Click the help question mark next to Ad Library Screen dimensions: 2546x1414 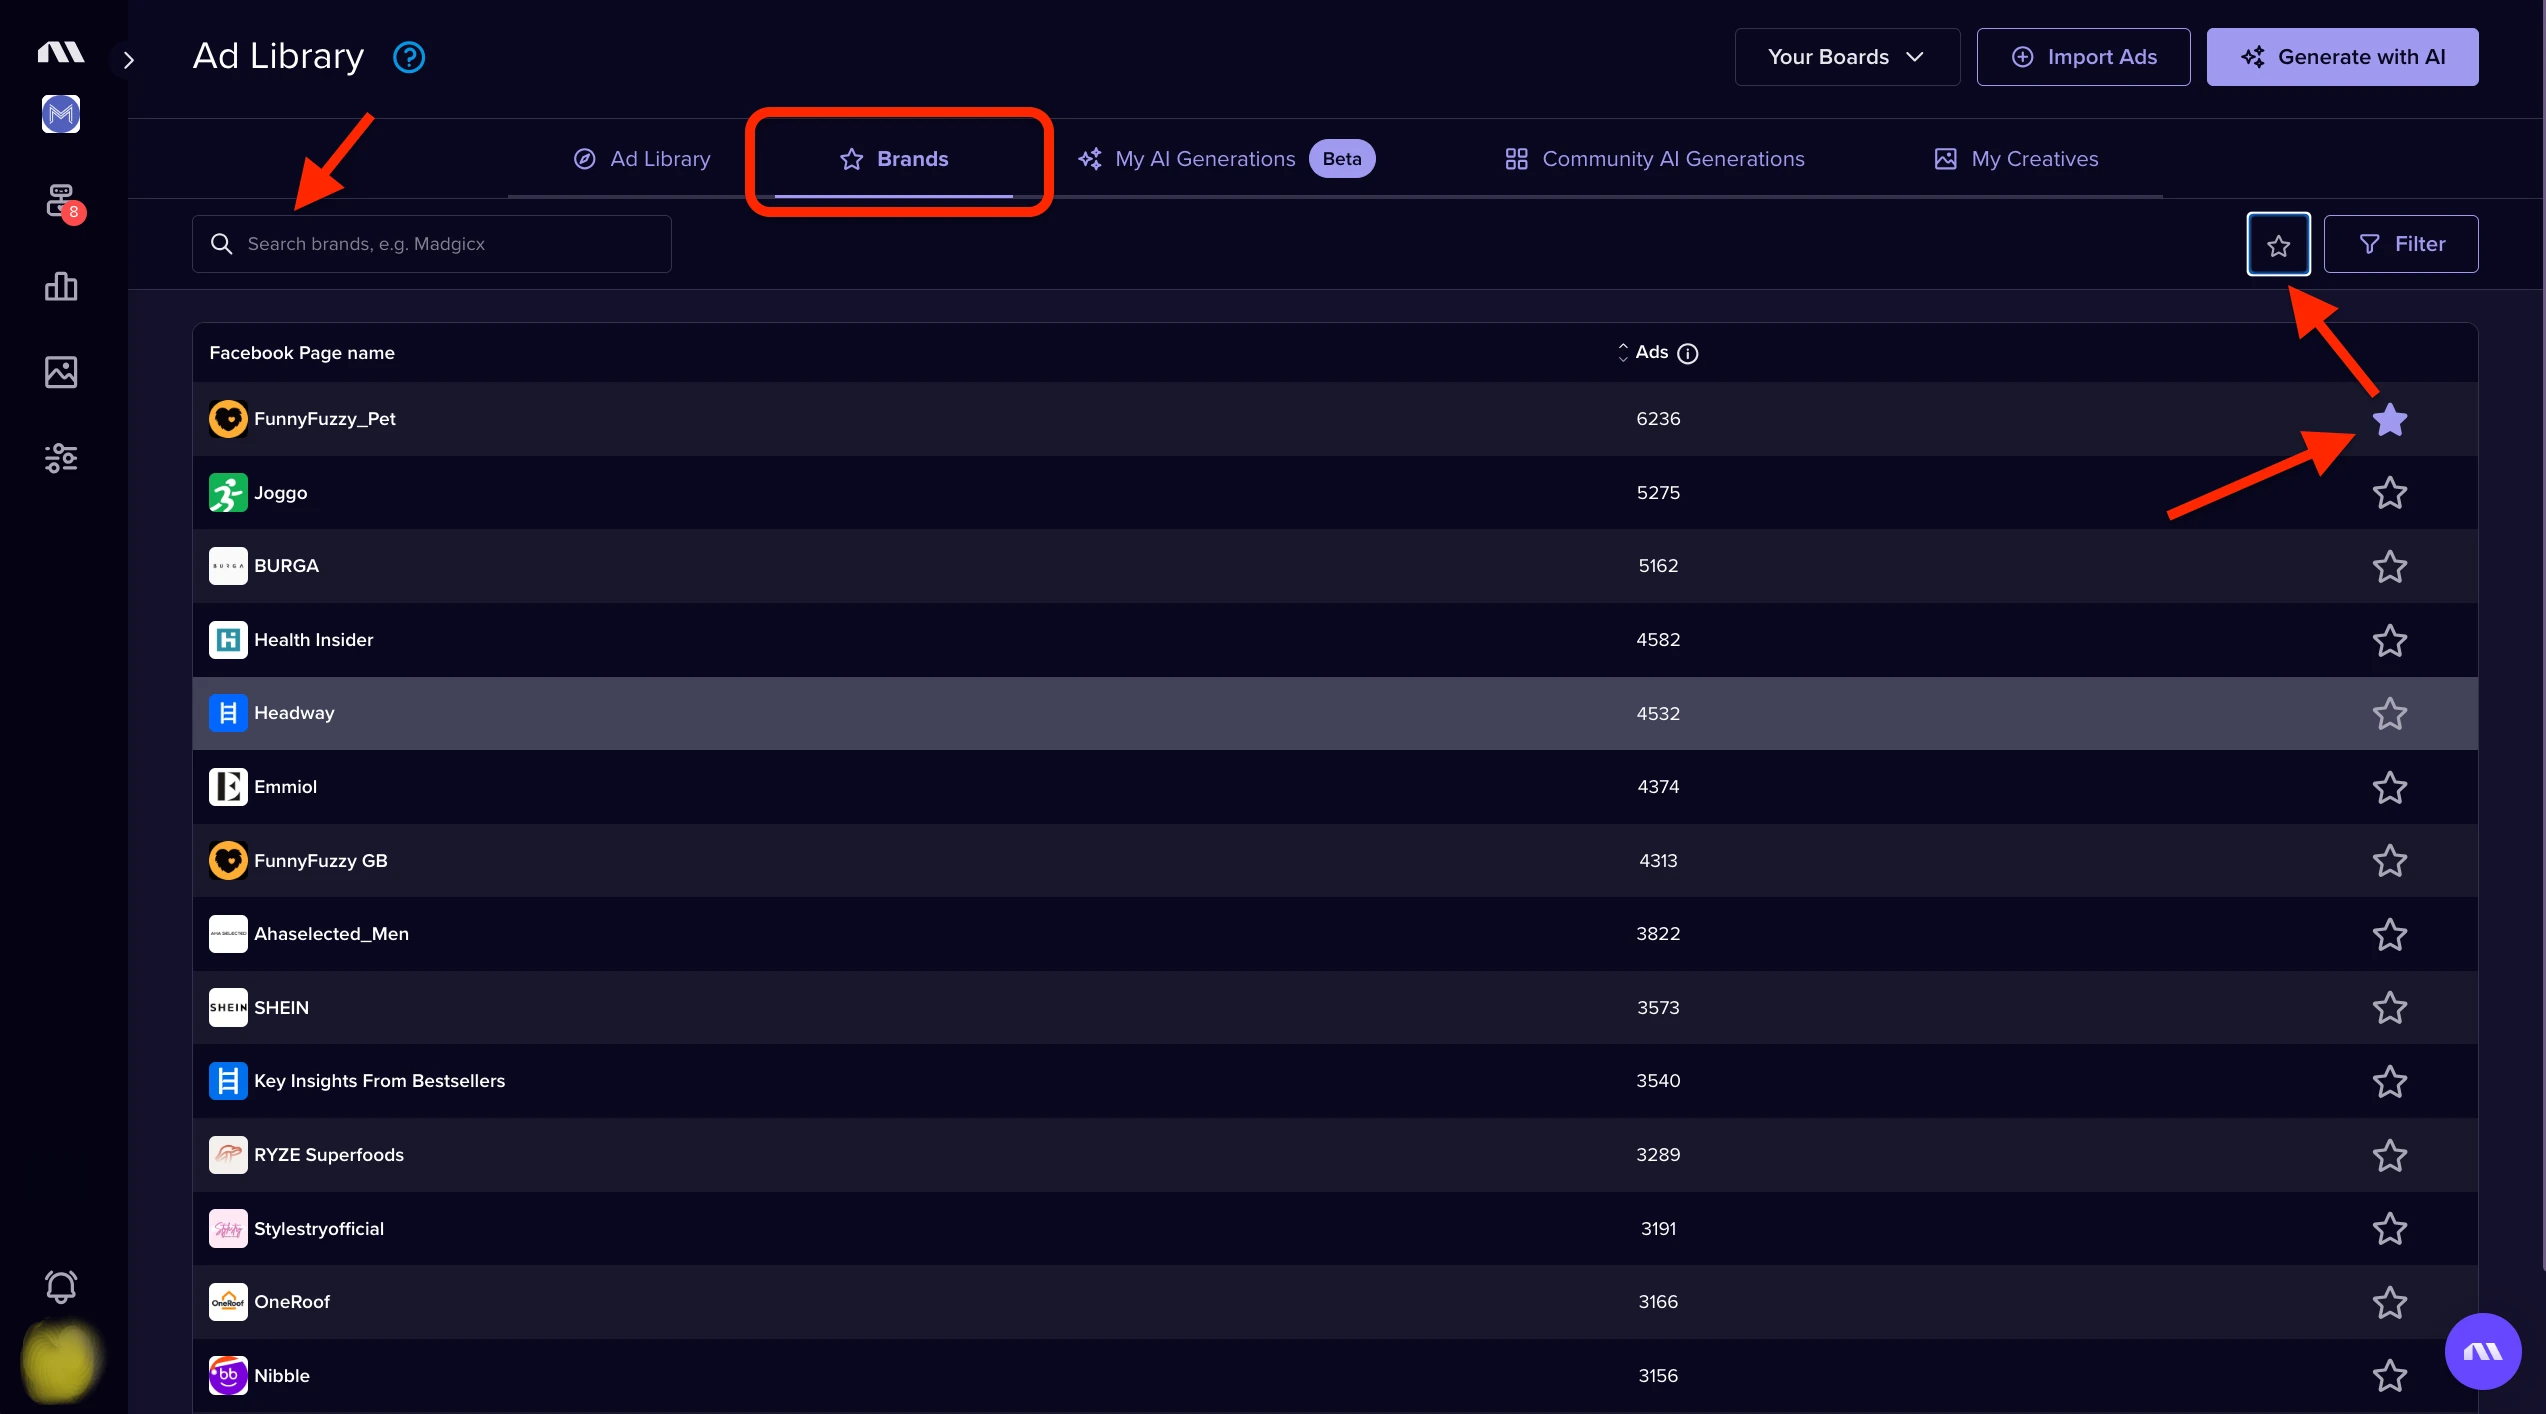(x=409, y=57)
